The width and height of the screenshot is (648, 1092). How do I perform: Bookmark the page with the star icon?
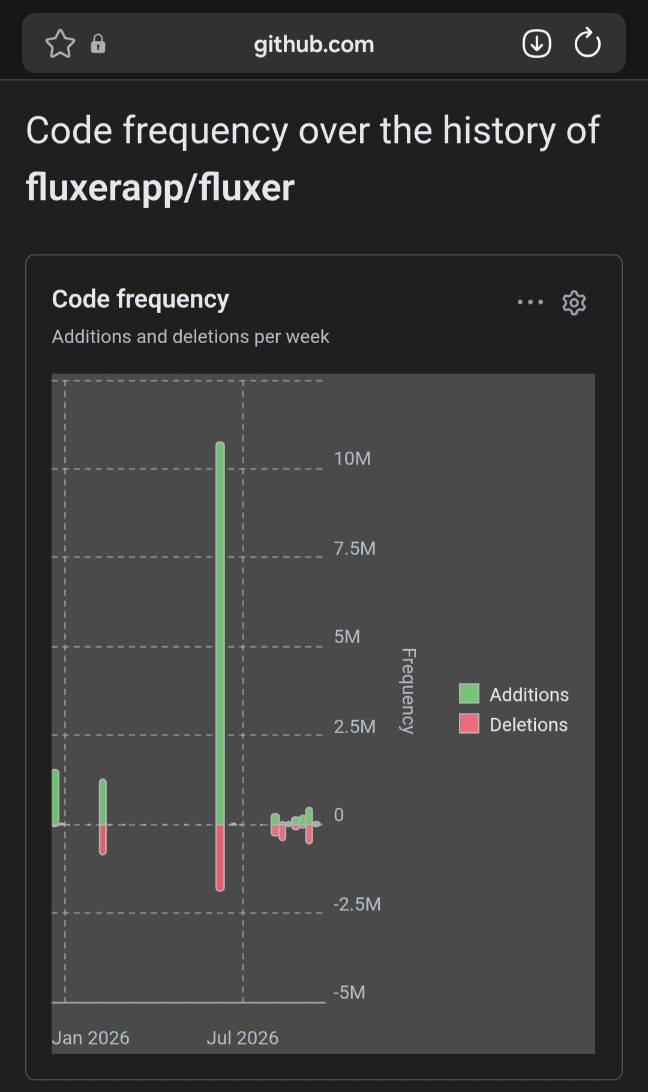coord(60,44)
